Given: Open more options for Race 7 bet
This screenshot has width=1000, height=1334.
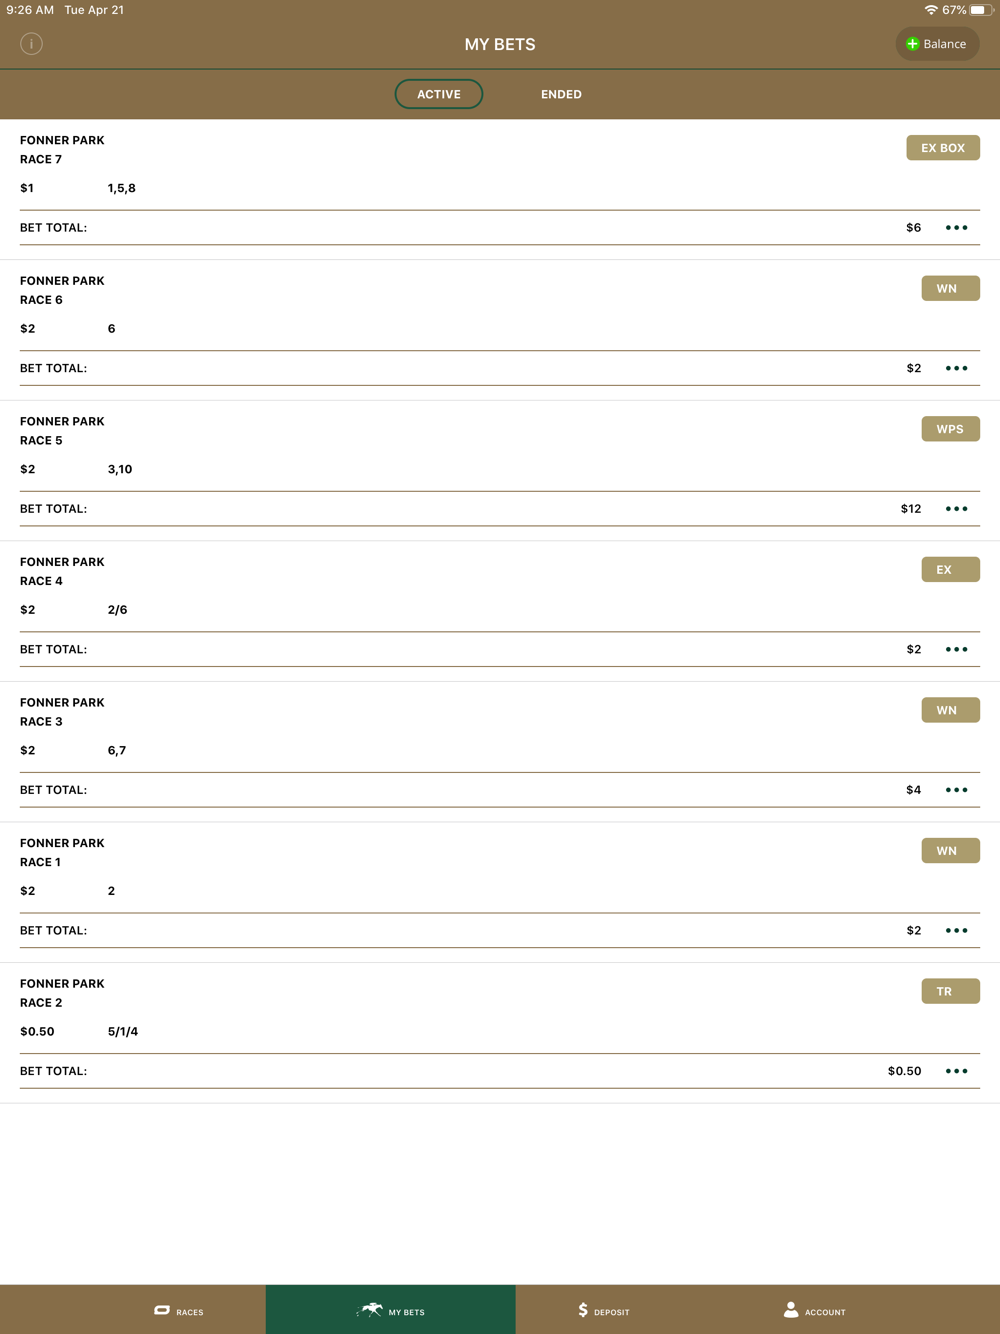Looking at the screenshot, I should pyautogui.click(x=957, y=228).
